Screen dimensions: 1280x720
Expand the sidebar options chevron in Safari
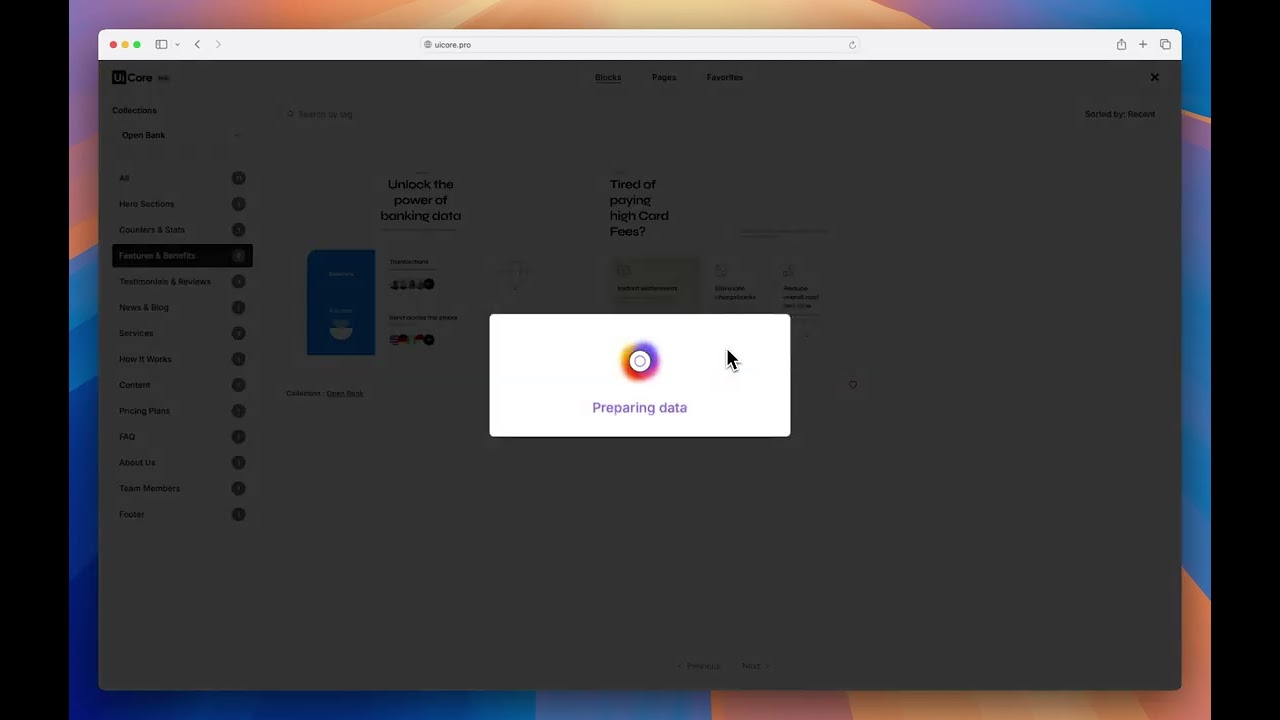pyautogui.click(x=177, y=44)
